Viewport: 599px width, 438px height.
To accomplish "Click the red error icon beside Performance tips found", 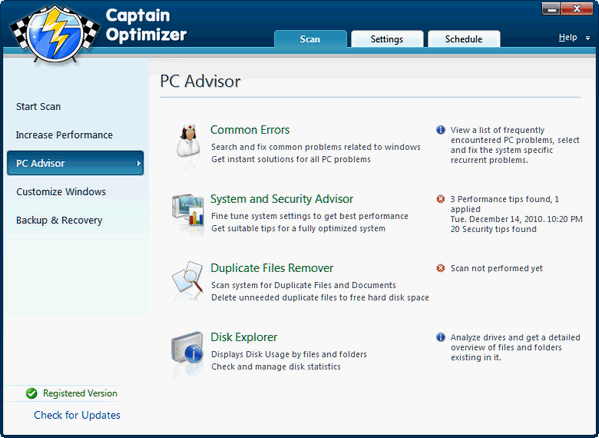I will coord(440,199).
